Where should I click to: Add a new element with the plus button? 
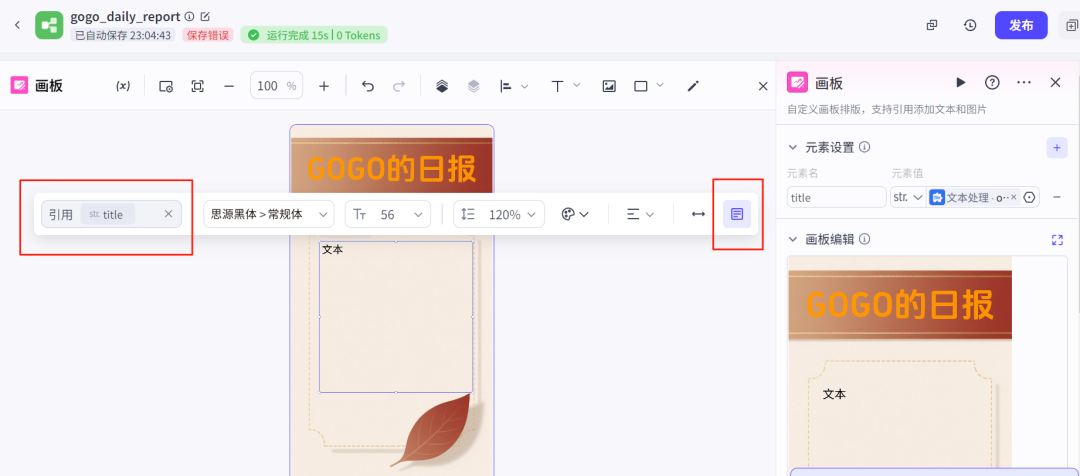click(x=1057, y=147)
